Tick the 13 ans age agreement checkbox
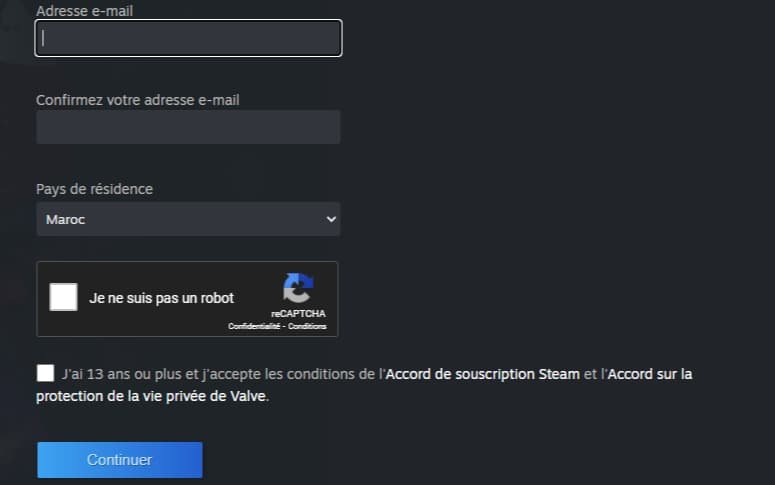Image resolution: width=775 pixels, height=485 pixels. [x=45, y=374]
